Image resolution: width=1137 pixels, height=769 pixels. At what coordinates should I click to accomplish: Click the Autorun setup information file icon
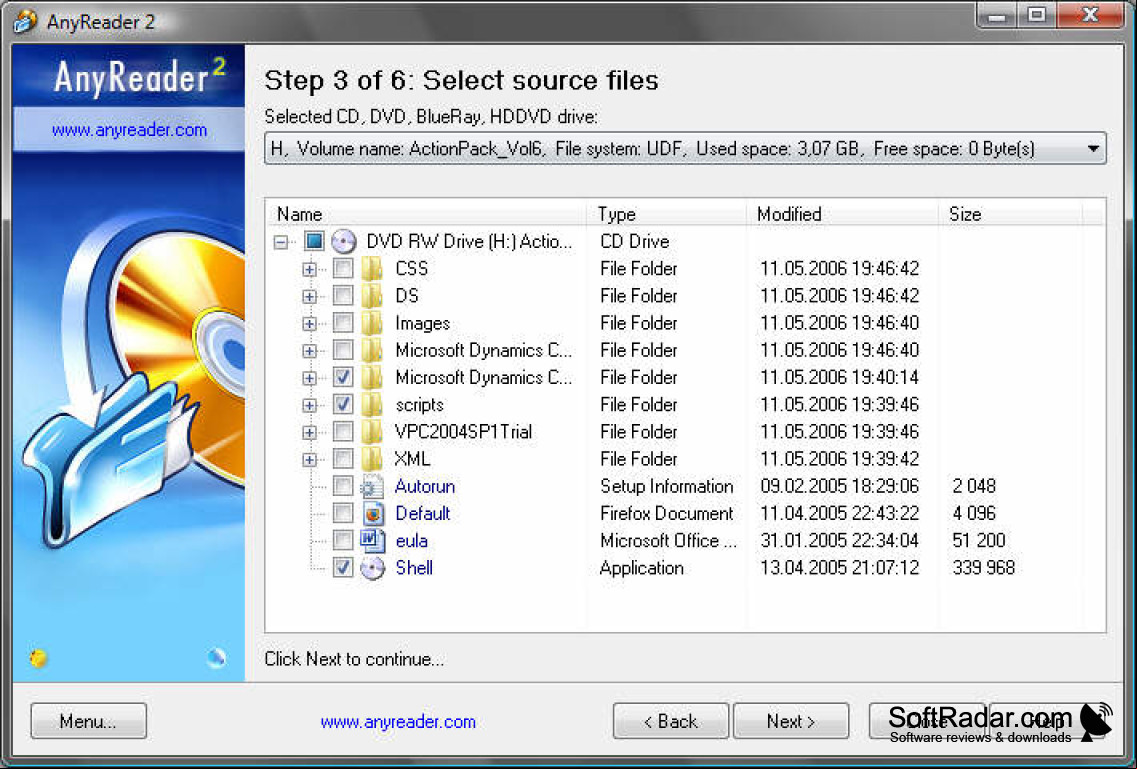[x=373, y=486]
